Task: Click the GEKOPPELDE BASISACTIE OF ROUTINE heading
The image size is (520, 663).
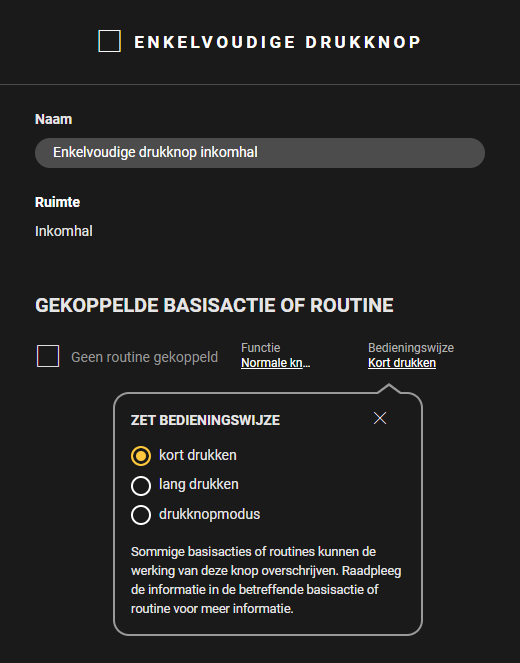Action: click(x=214, y=305)
